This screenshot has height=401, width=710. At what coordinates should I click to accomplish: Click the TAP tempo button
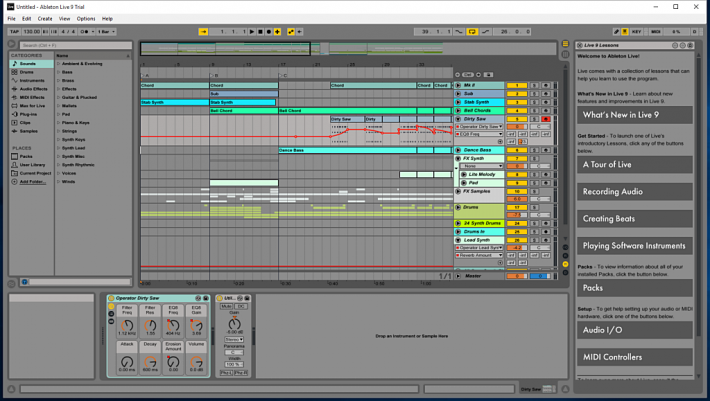click(14, 32)
